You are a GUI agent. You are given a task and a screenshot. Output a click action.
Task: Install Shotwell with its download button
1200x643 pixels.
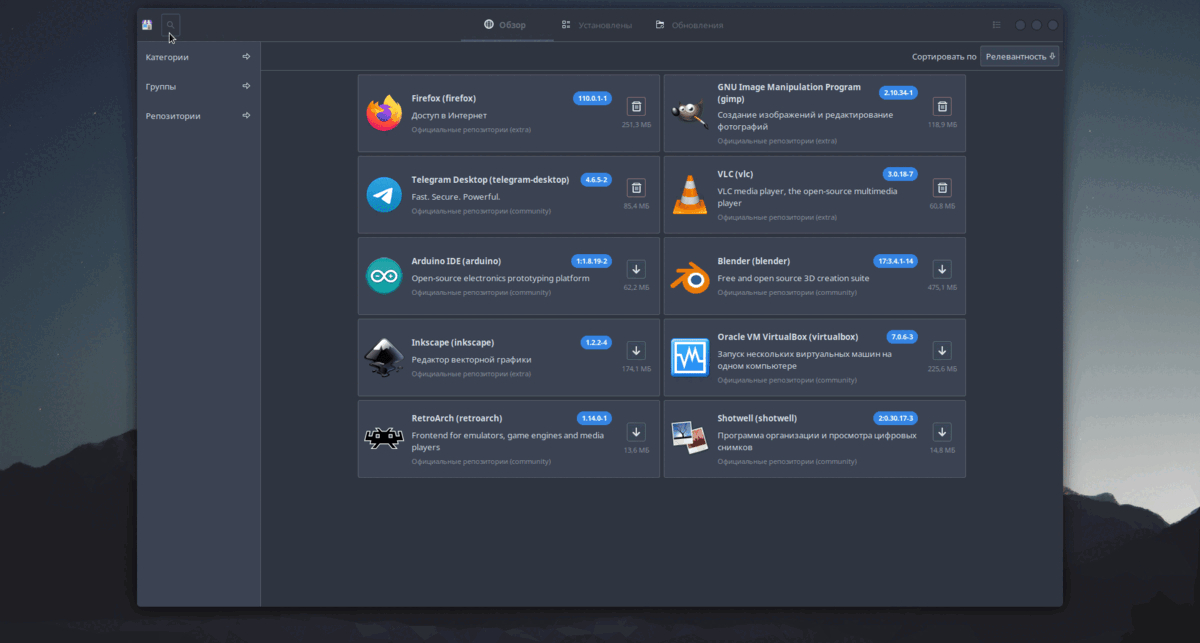[x=941, y=432]
